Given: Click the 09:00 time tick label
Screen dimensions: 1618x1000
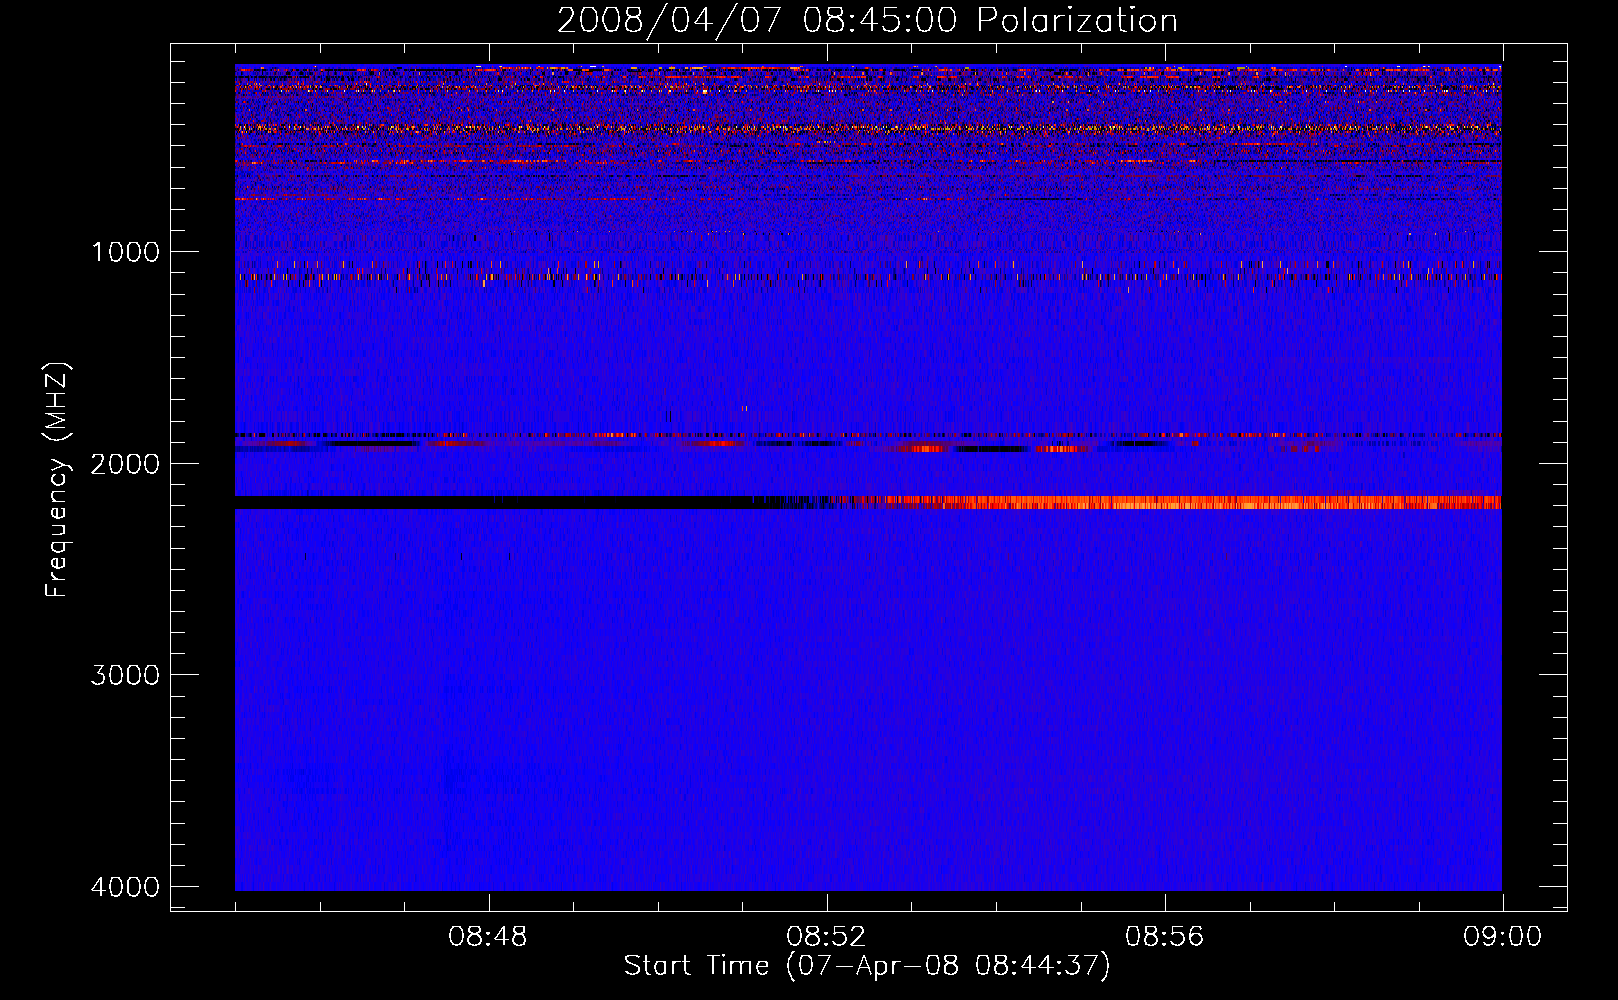Looking at the screenshot, I should point(1502,937).
